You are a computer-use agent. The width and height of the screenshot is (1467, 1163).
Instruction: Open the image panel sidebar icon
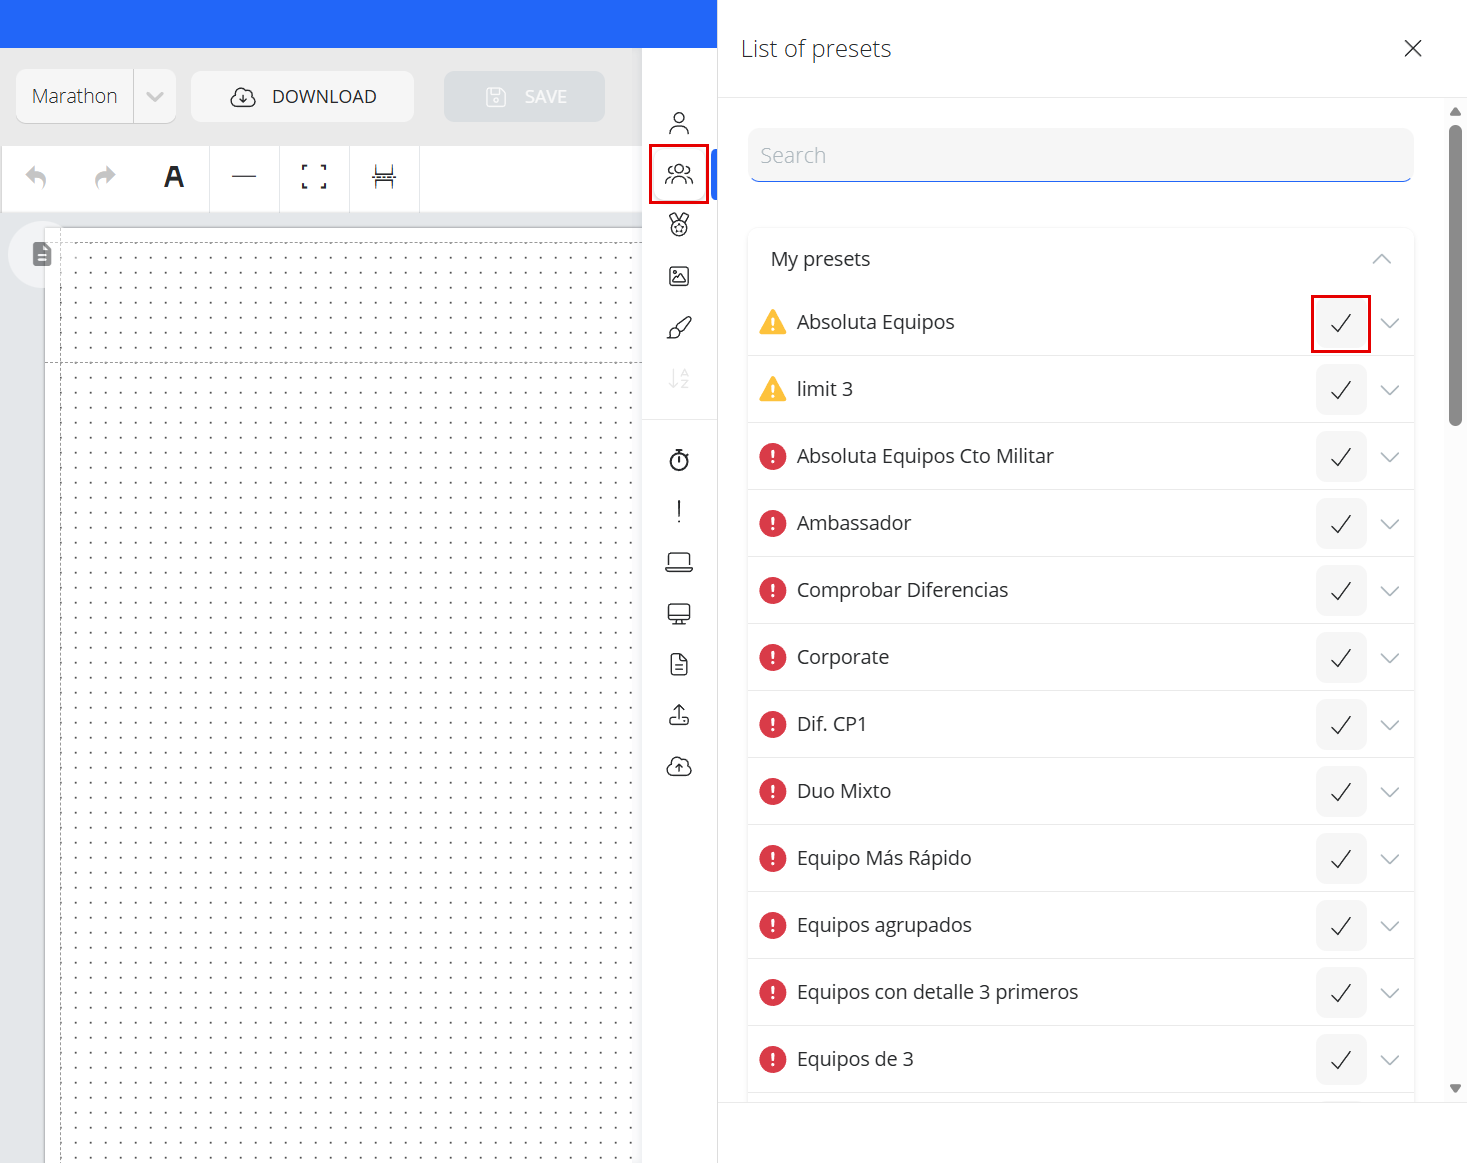tap(679, 276)
